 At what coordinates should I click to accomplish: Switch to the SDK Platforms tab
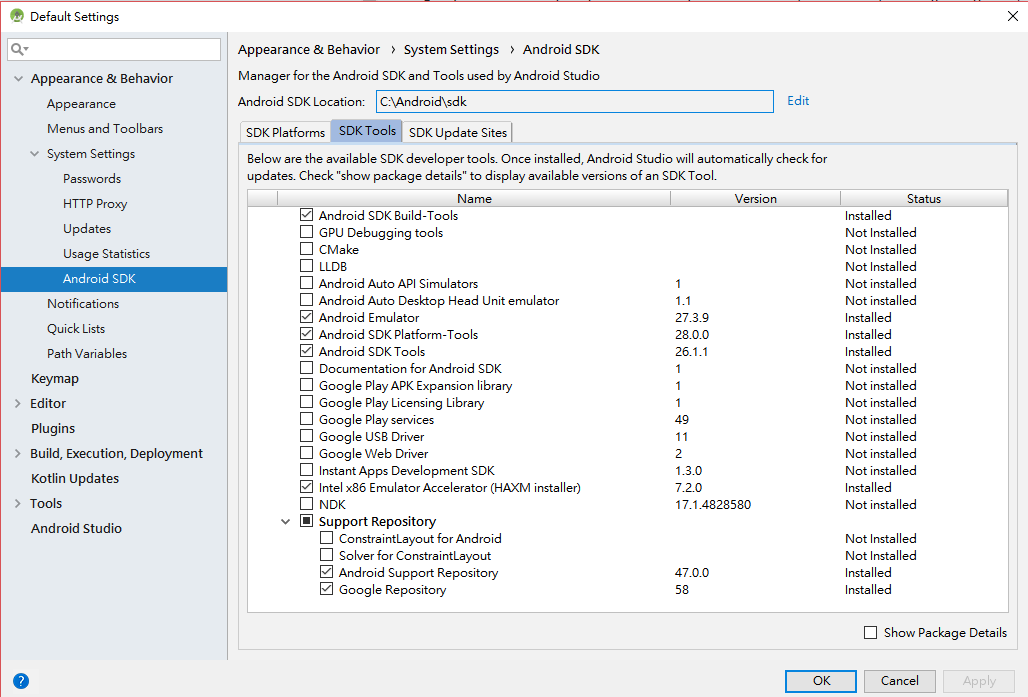tap(285, 132)
